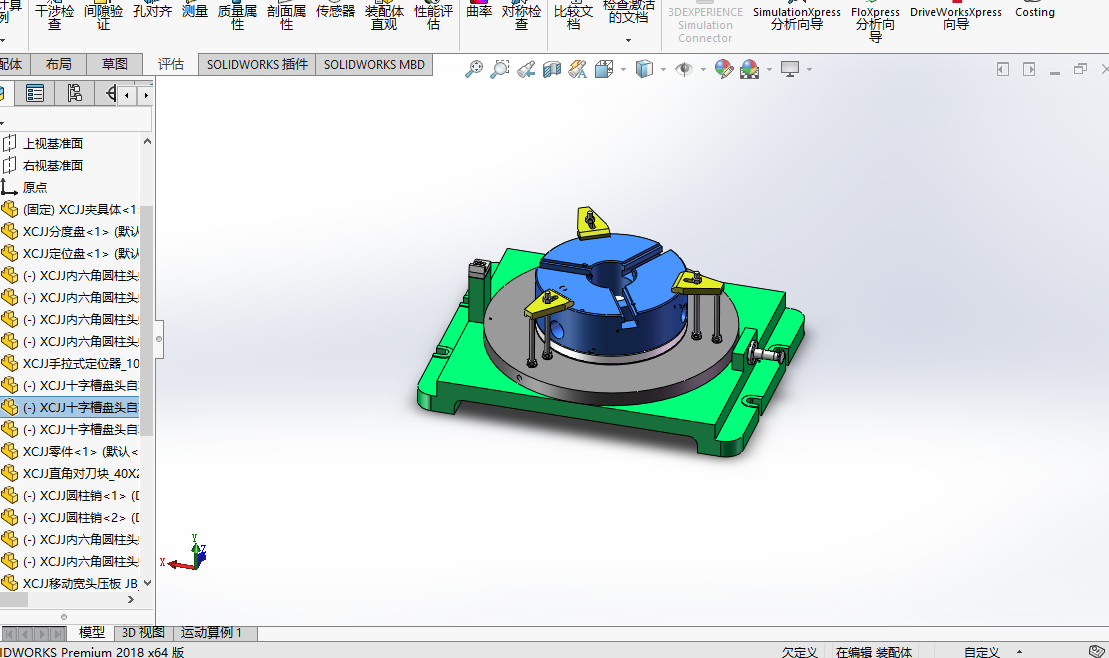Activate Zoom to Area tool
This screenshot has height=658, width=1109.
pyautogui.click(x=499, y=69)
